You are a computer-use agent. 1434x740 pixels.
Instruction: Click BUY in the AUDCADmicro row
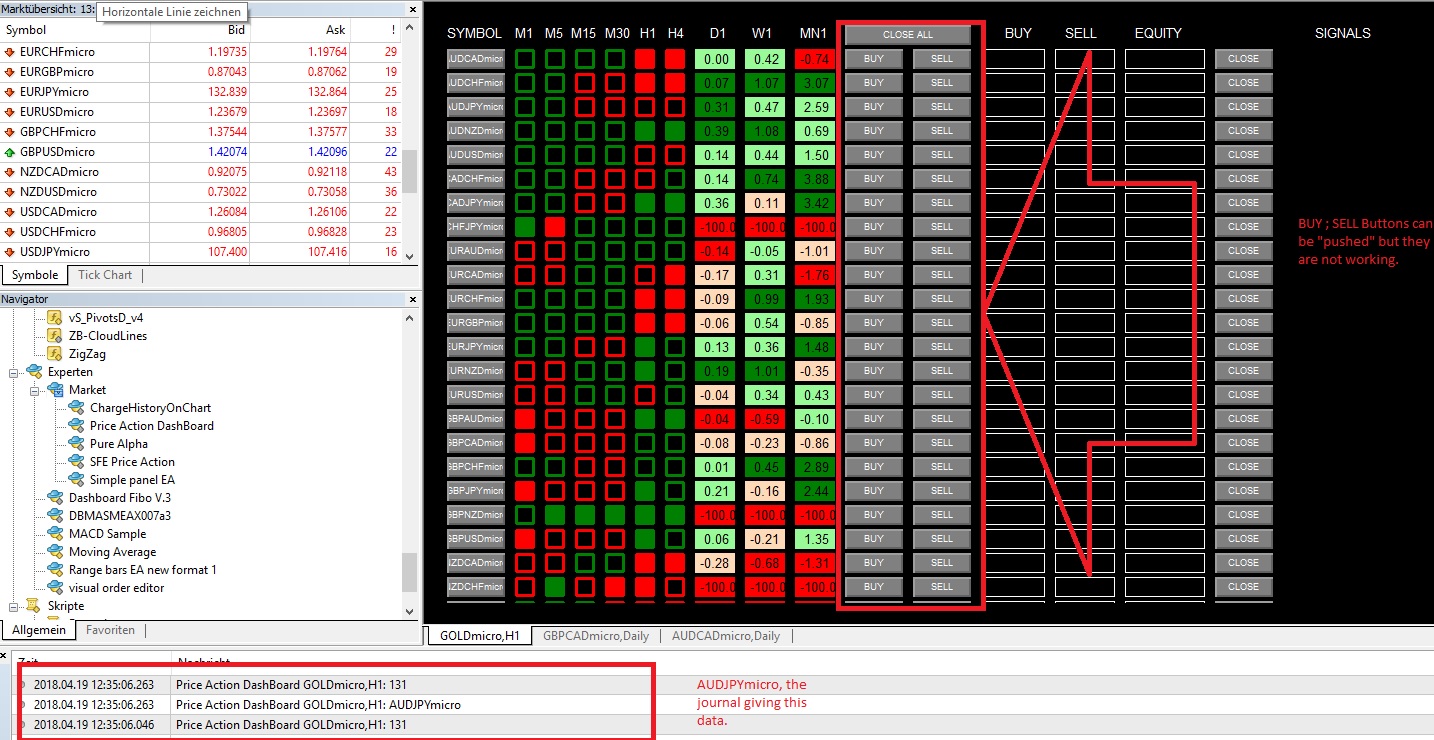[874, 58]
